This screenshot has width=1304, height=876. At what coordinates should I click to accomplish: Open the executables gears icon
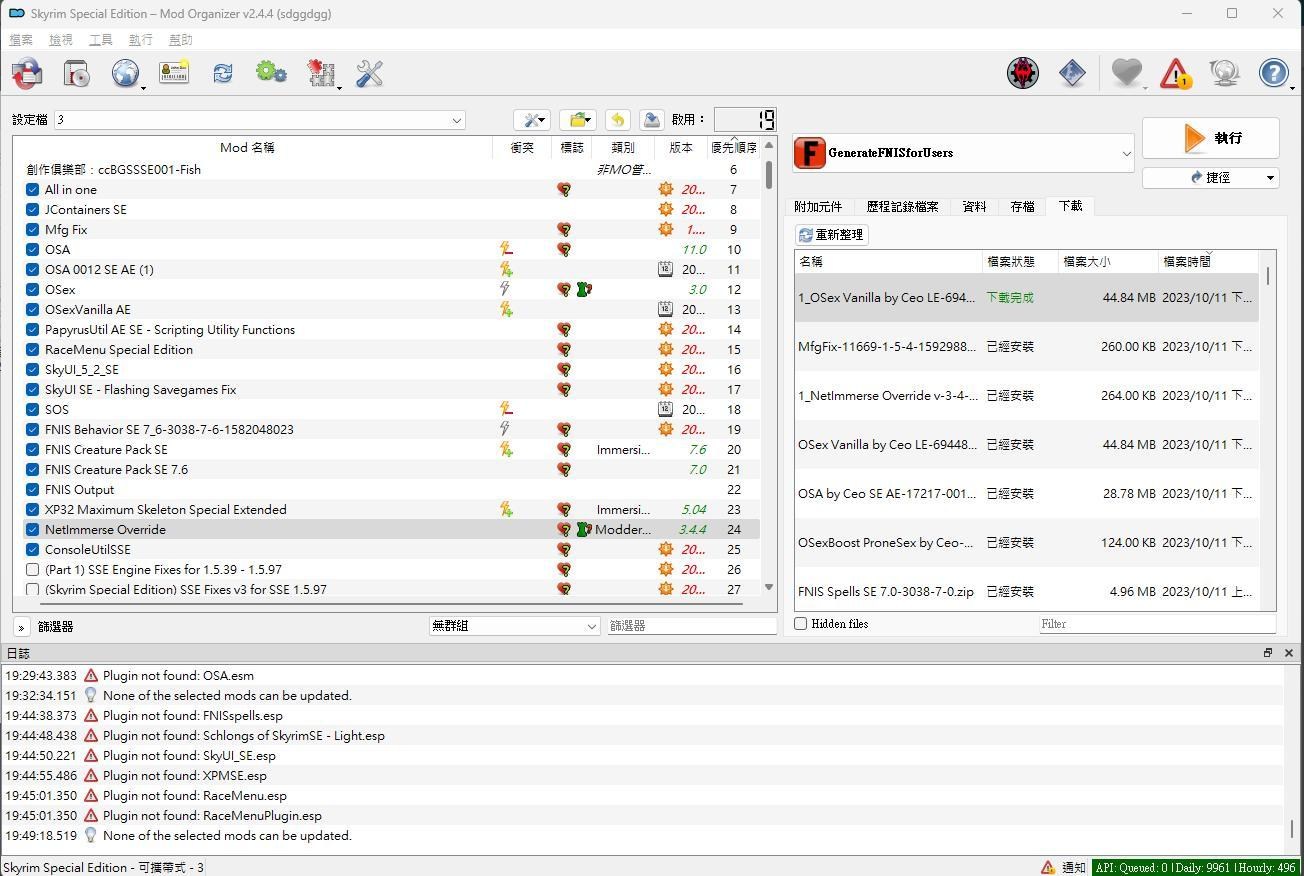(271, 73)
